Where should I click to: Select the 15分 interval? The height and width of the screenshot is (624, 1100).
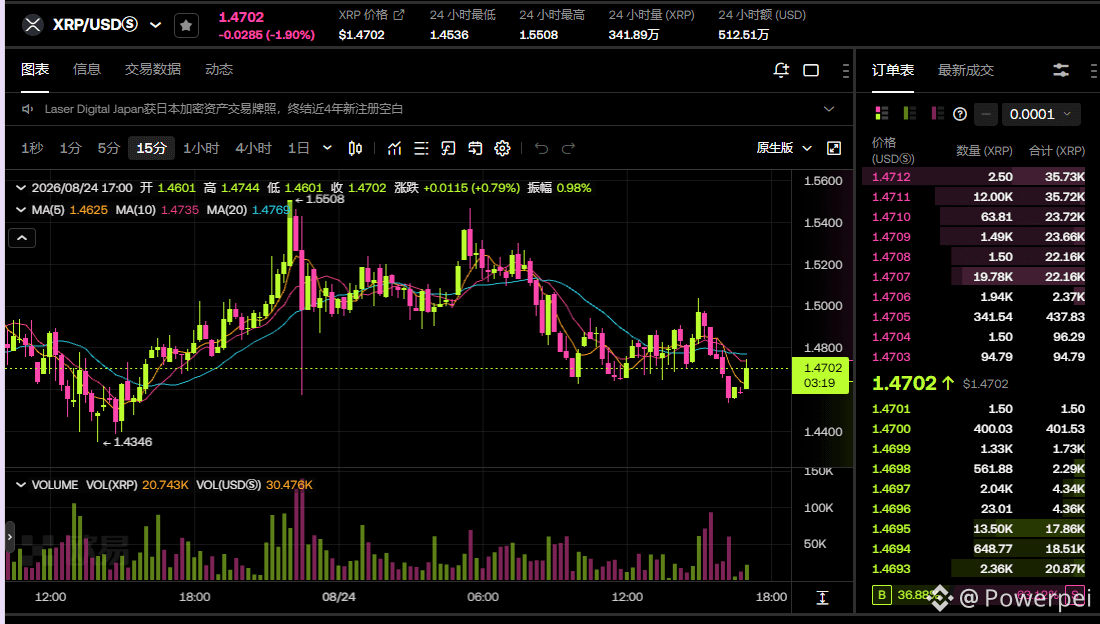[152, 148]
